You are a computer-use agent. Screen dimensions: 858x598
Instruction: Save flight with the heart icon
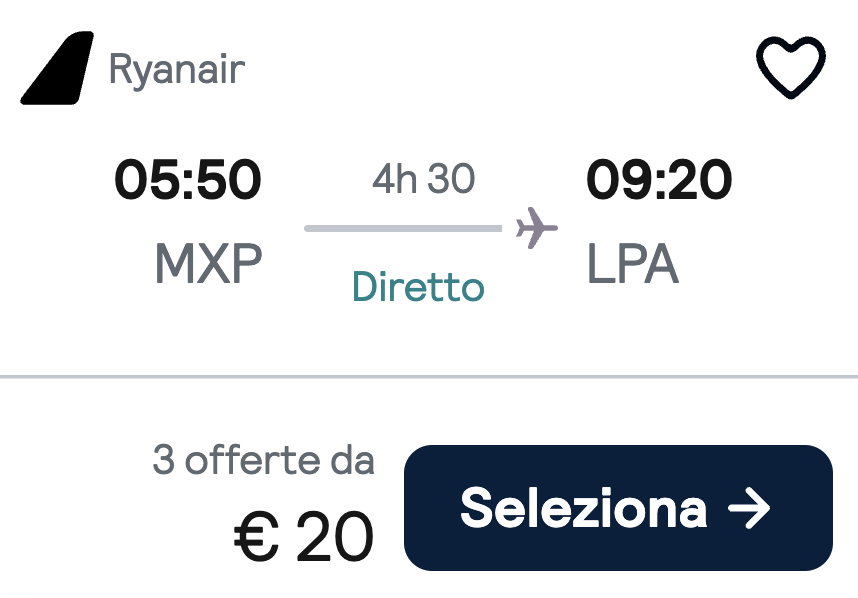pyautogui.click(x=791, y=67)
